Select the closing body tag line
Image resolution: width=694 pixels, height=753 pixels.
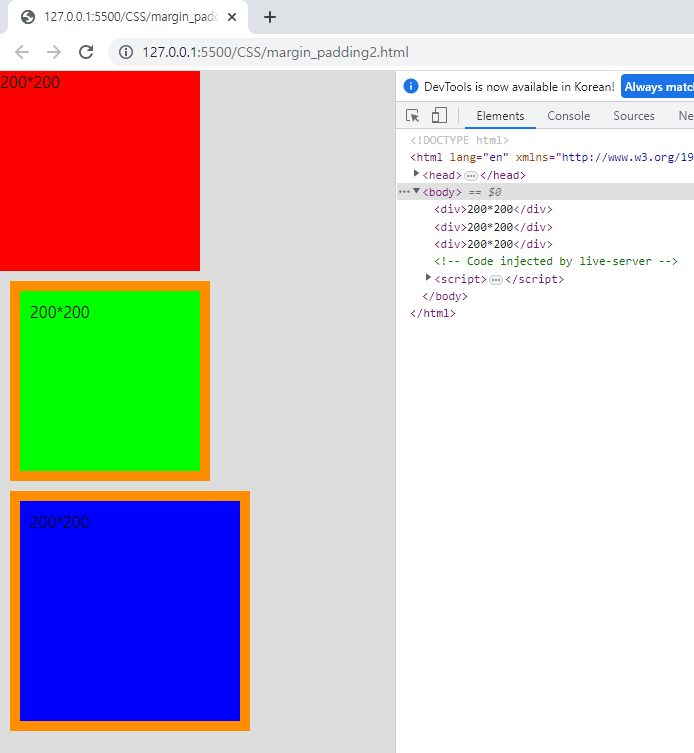coord(445,296)
